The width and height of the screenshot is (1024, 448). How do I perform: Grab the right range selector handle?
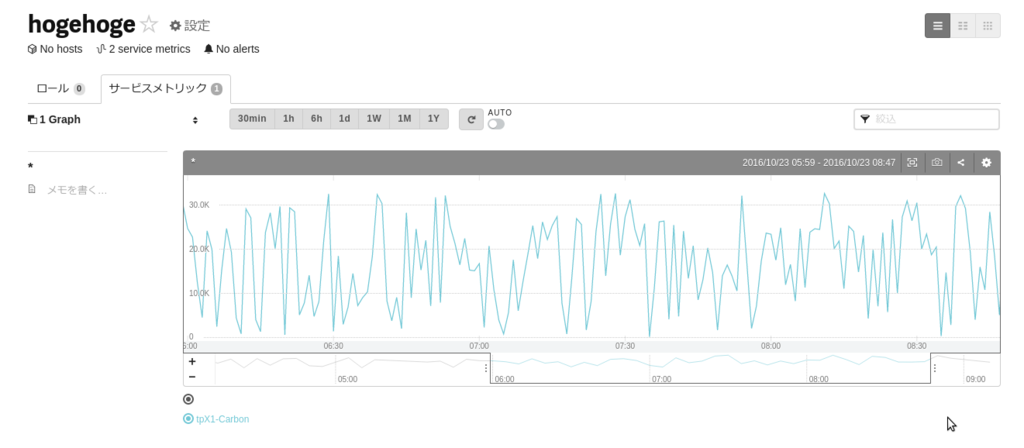coord(935,368)
